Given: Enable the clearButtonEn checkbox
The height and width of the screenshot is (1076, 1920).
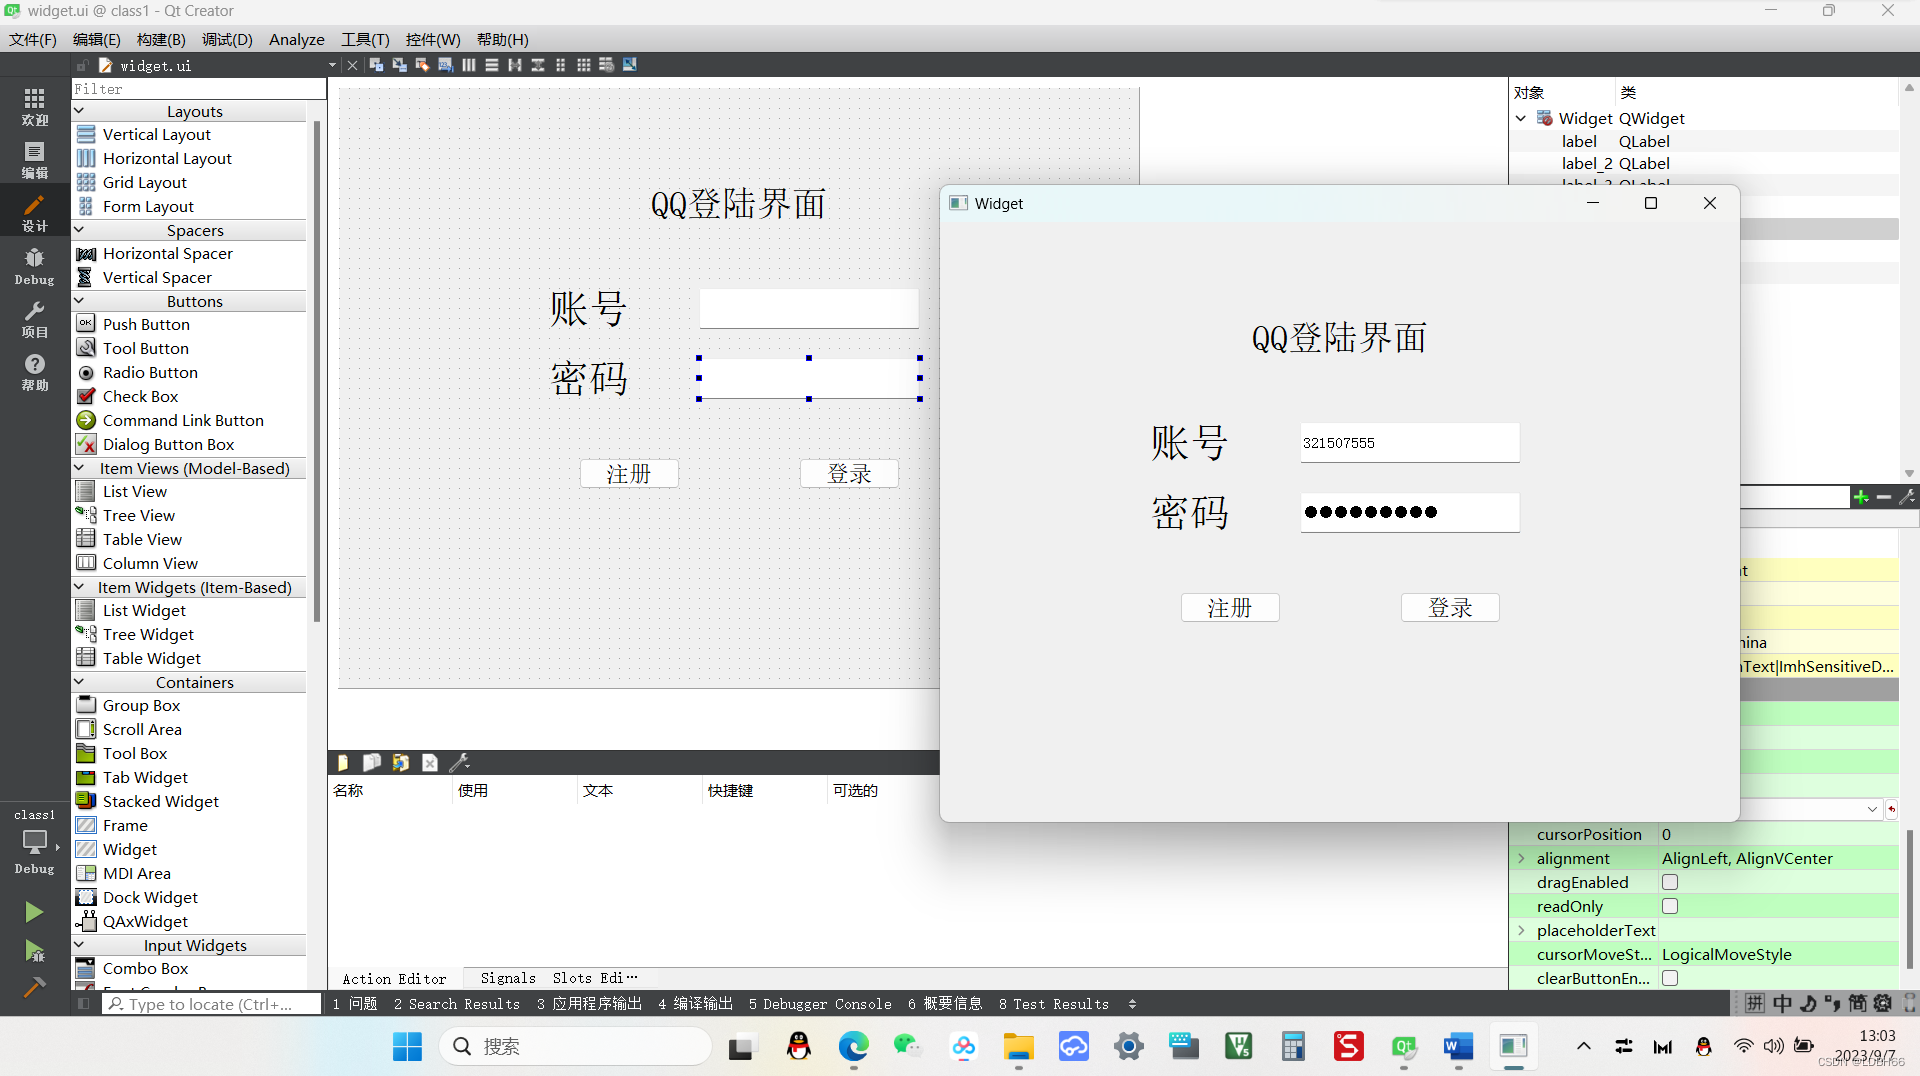Looking at the screenshot, I should click(x=1670, y=978).
